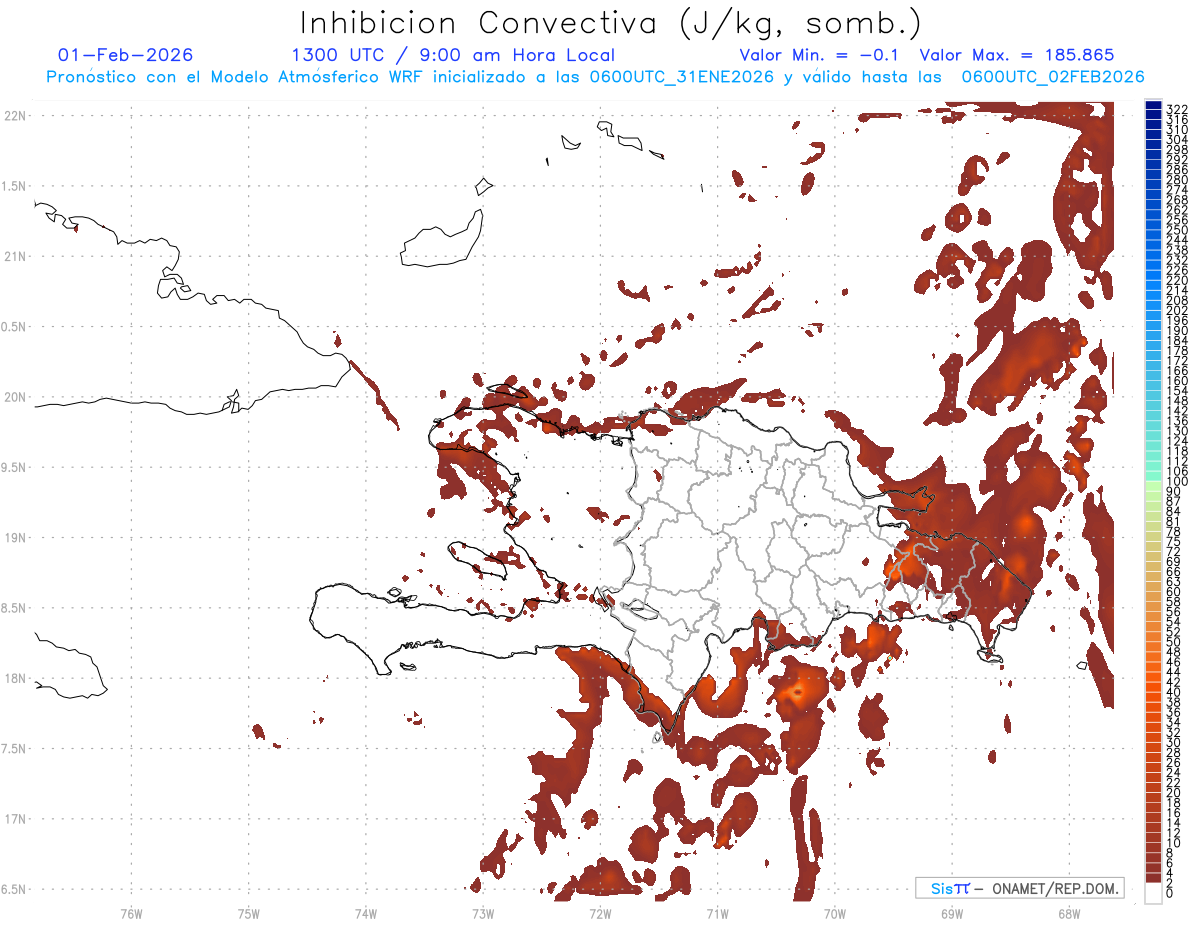
Task: Click the 'Valor Min. = -0.1' readout
Action: (819, 55)
